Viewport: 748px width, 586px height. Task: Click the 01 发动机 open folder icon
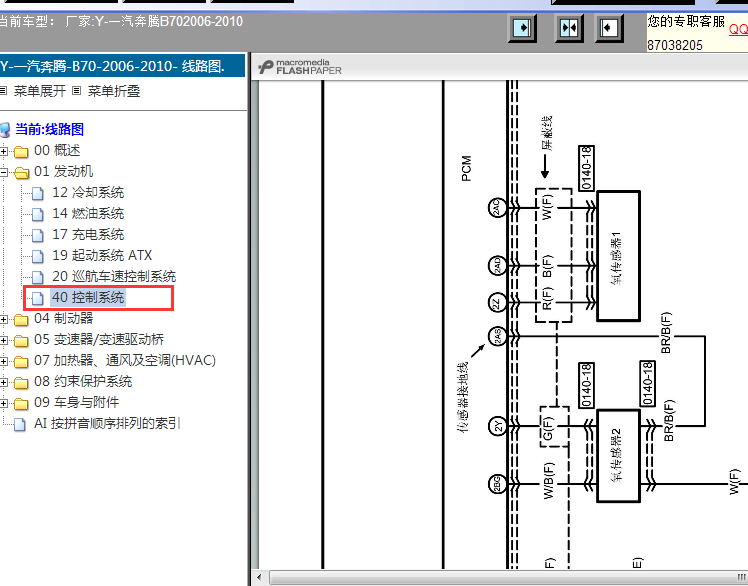(21, 172)
